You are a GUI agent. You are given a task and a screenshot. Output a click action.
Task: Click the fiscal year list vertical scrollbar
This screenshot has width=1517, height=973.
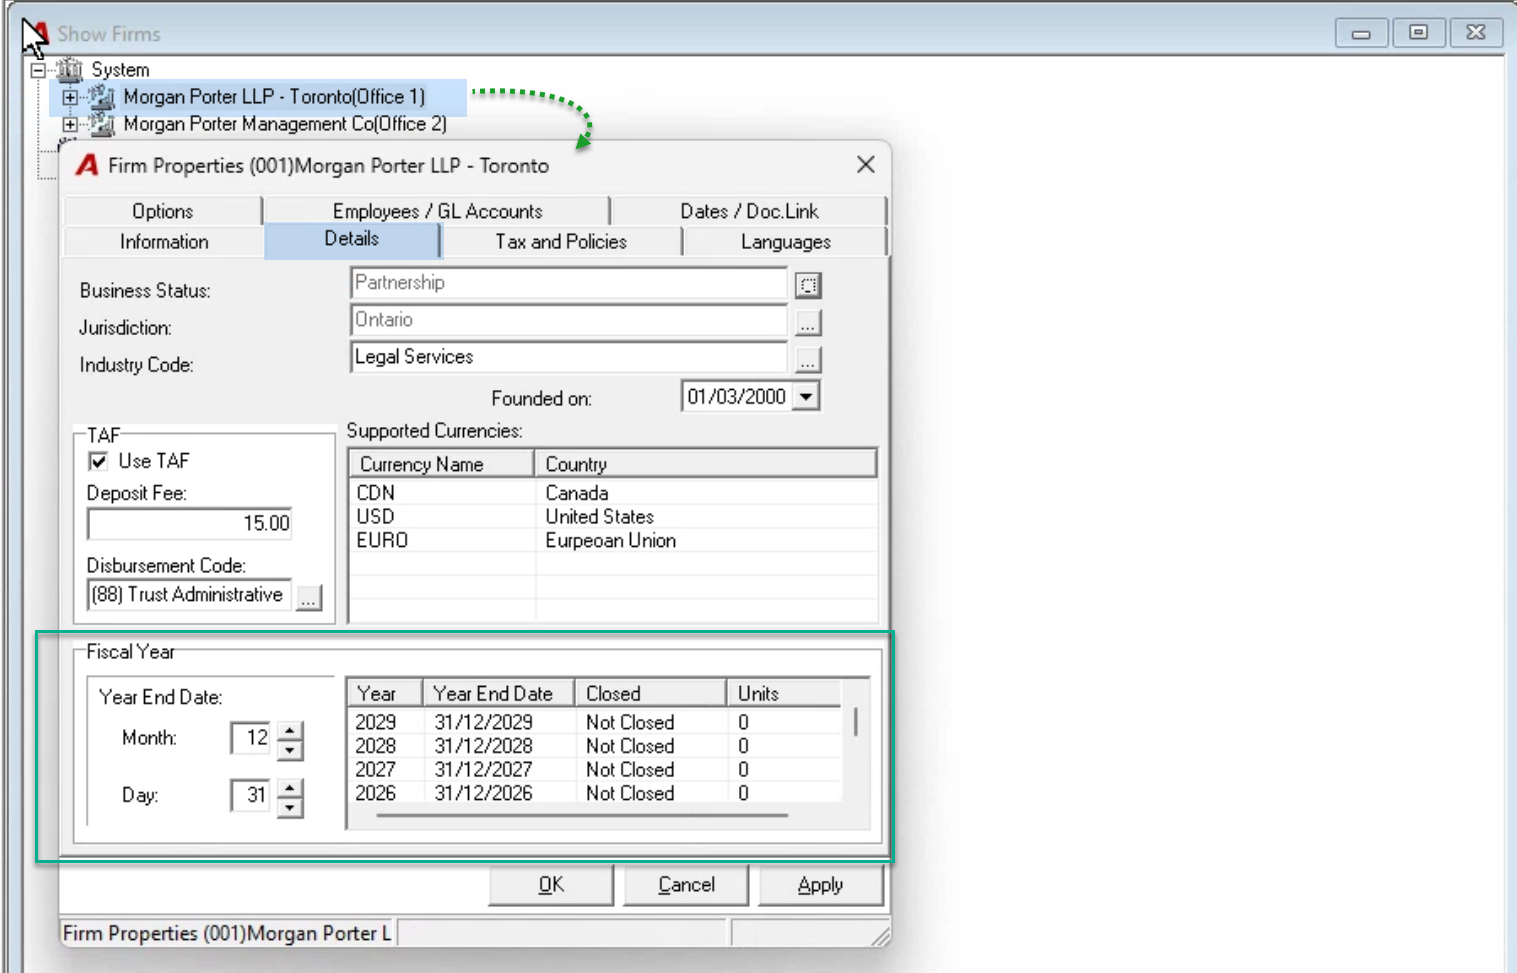point(855,722)
